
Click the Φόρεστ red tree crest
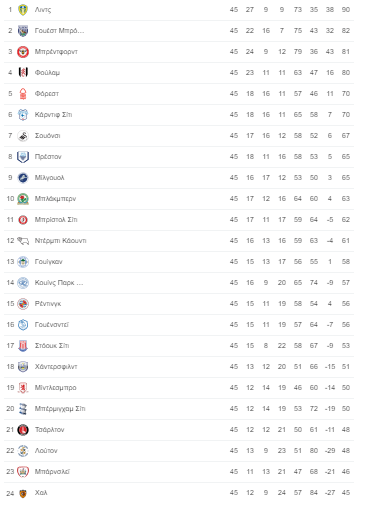pyautogui.click(x=23, y=94)
